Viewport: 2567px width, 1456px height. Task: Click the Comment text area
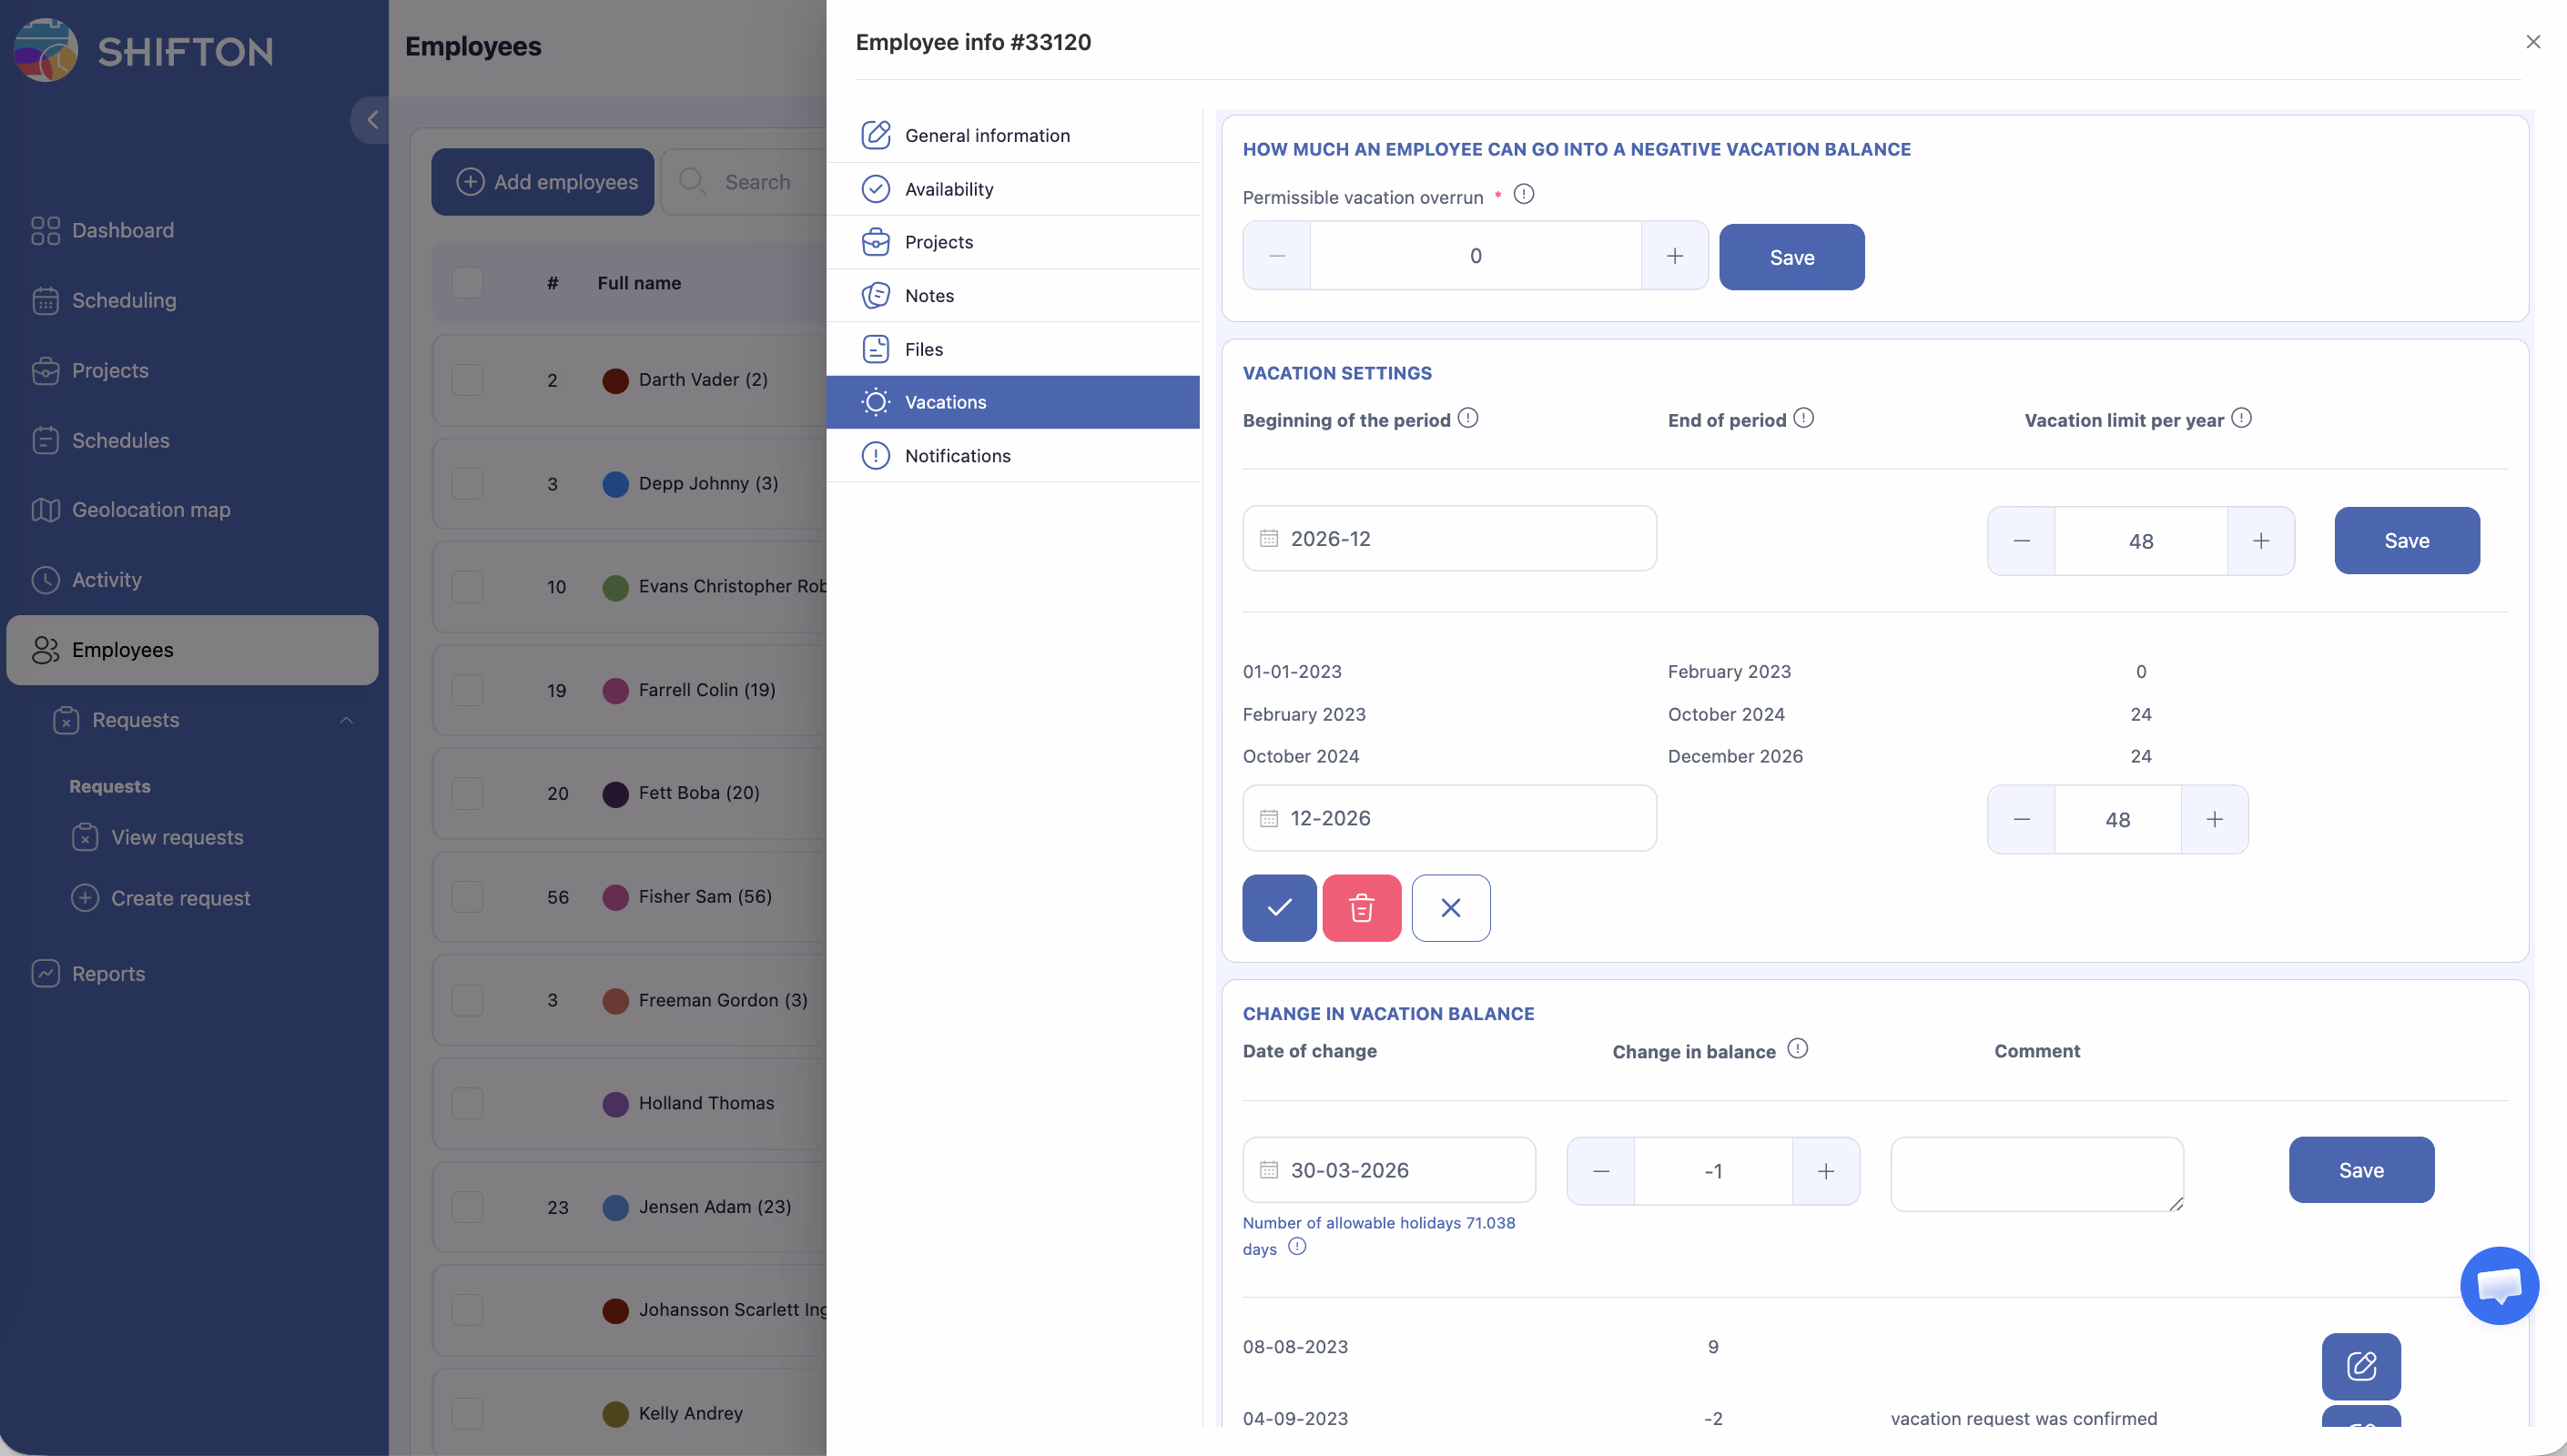pos(2036,1173)
